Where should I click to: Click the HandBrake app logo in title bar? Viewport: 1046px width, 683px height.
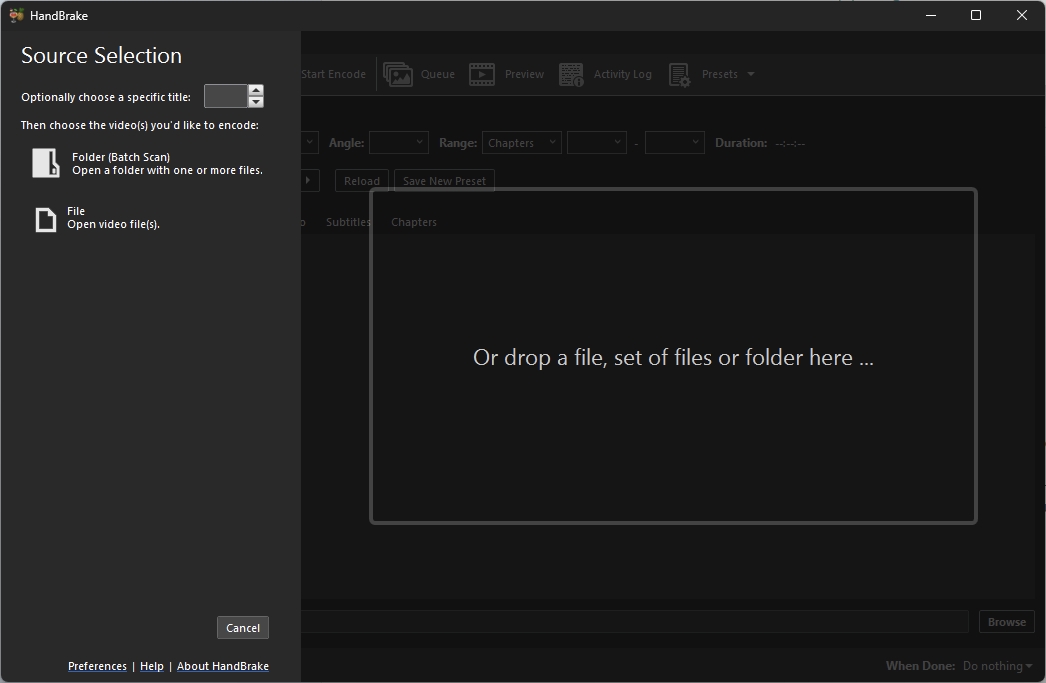point(16,15)
